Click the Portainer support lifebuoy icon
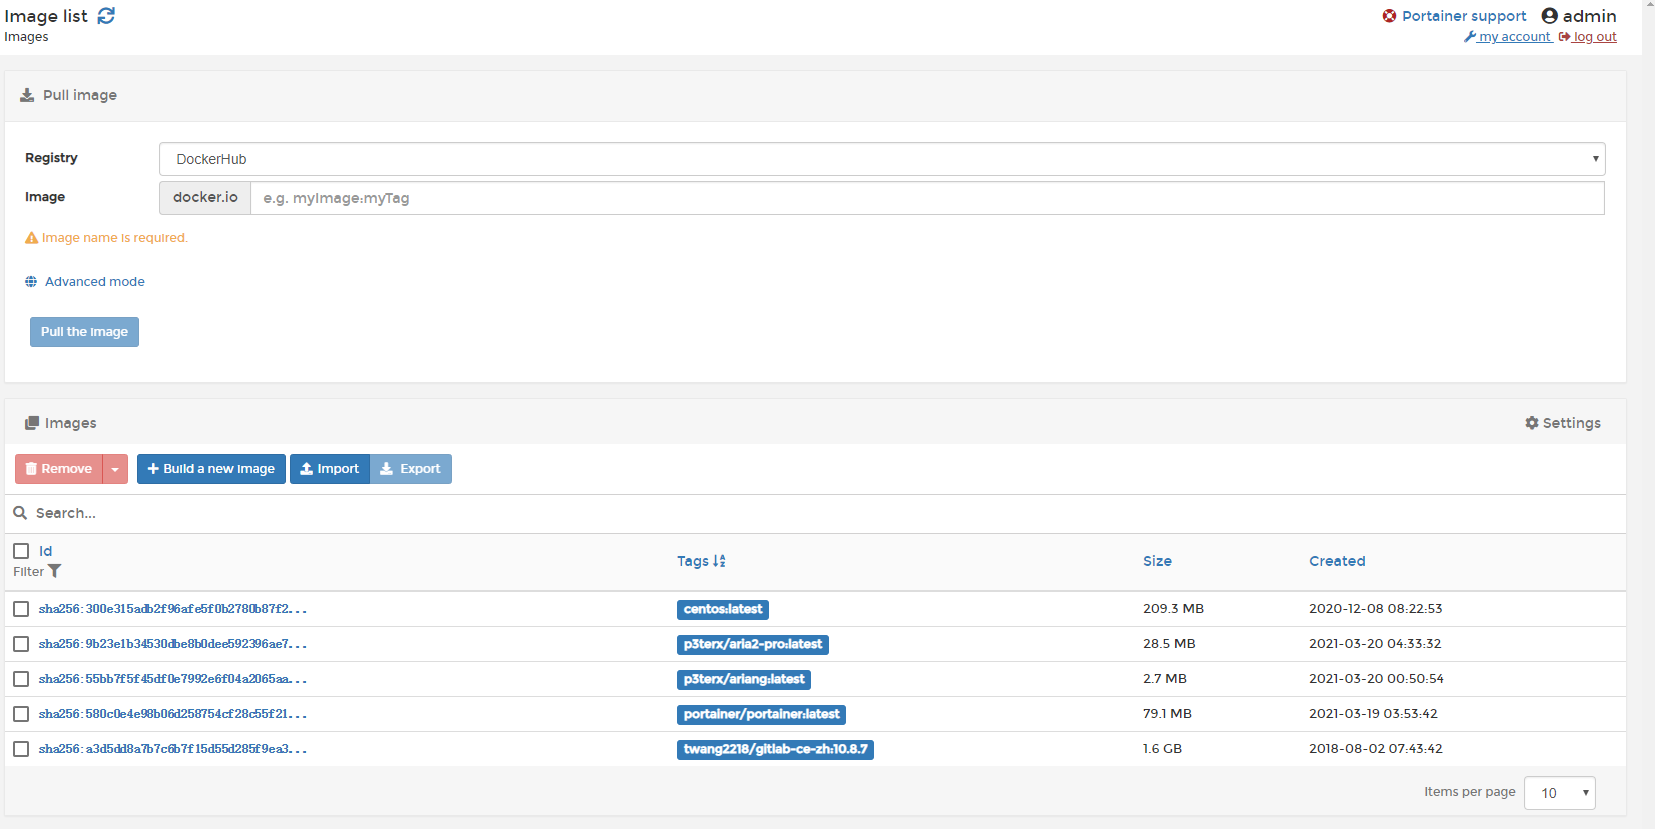 pyautogui.click(x=1389, y=16)
